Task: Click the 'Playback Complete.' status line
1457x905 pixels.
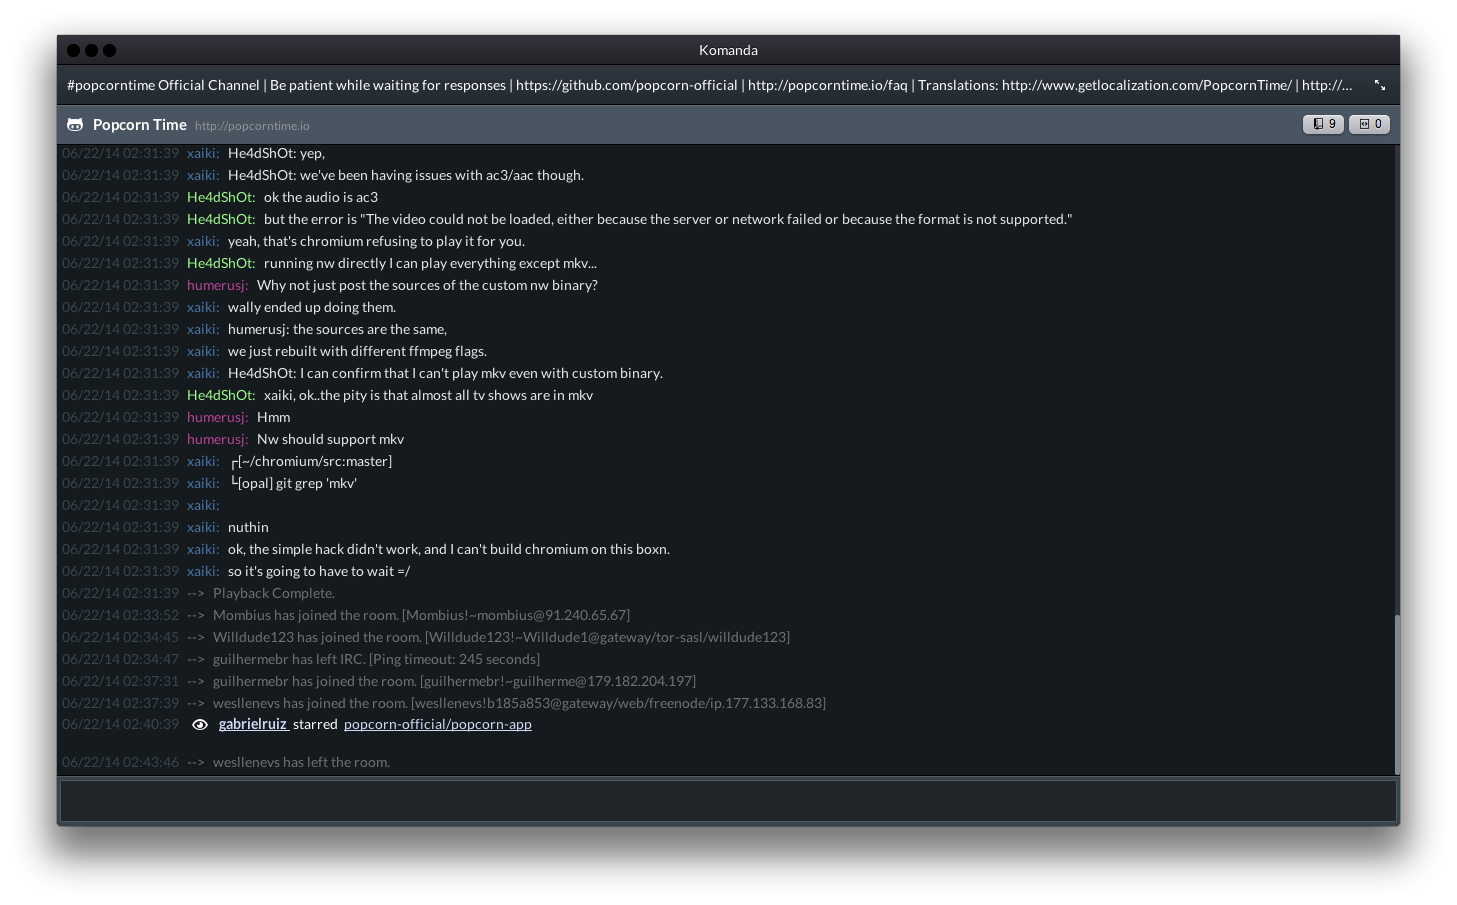Action: [x=274, y=593]
